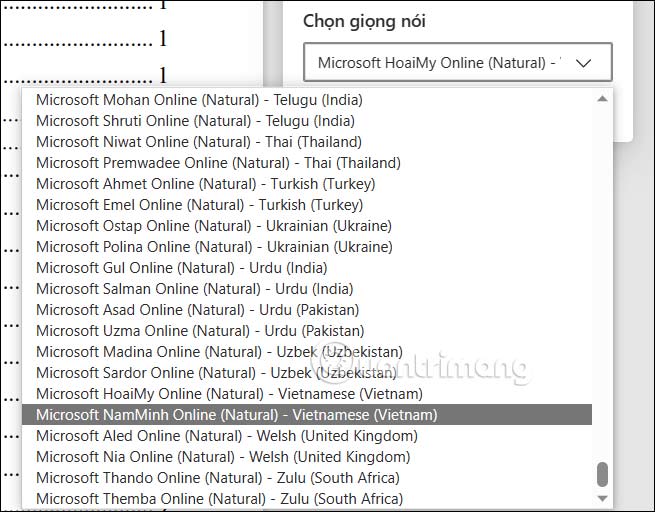
Task: Choose Microsoft Niwat Online Thai voice
Action: 307,142
